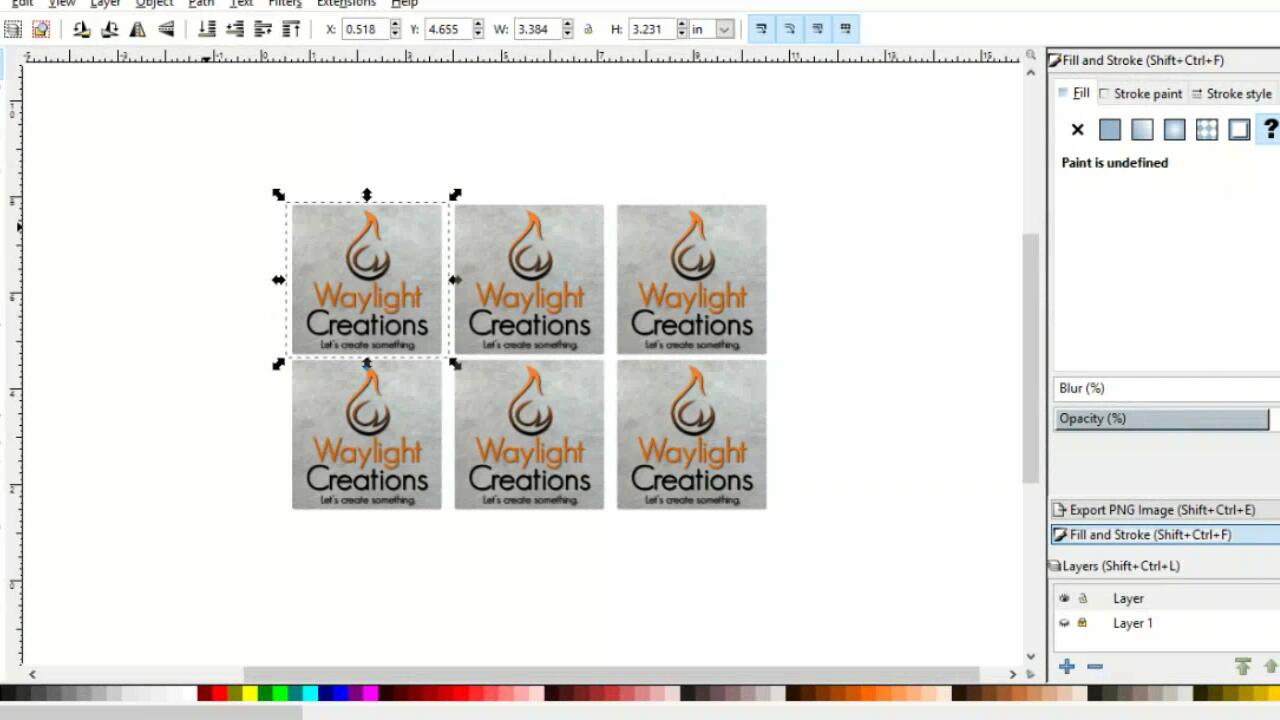
Task: Add a new layer with plus icon
Action: pyautogui.click(x=1066, y=667)
